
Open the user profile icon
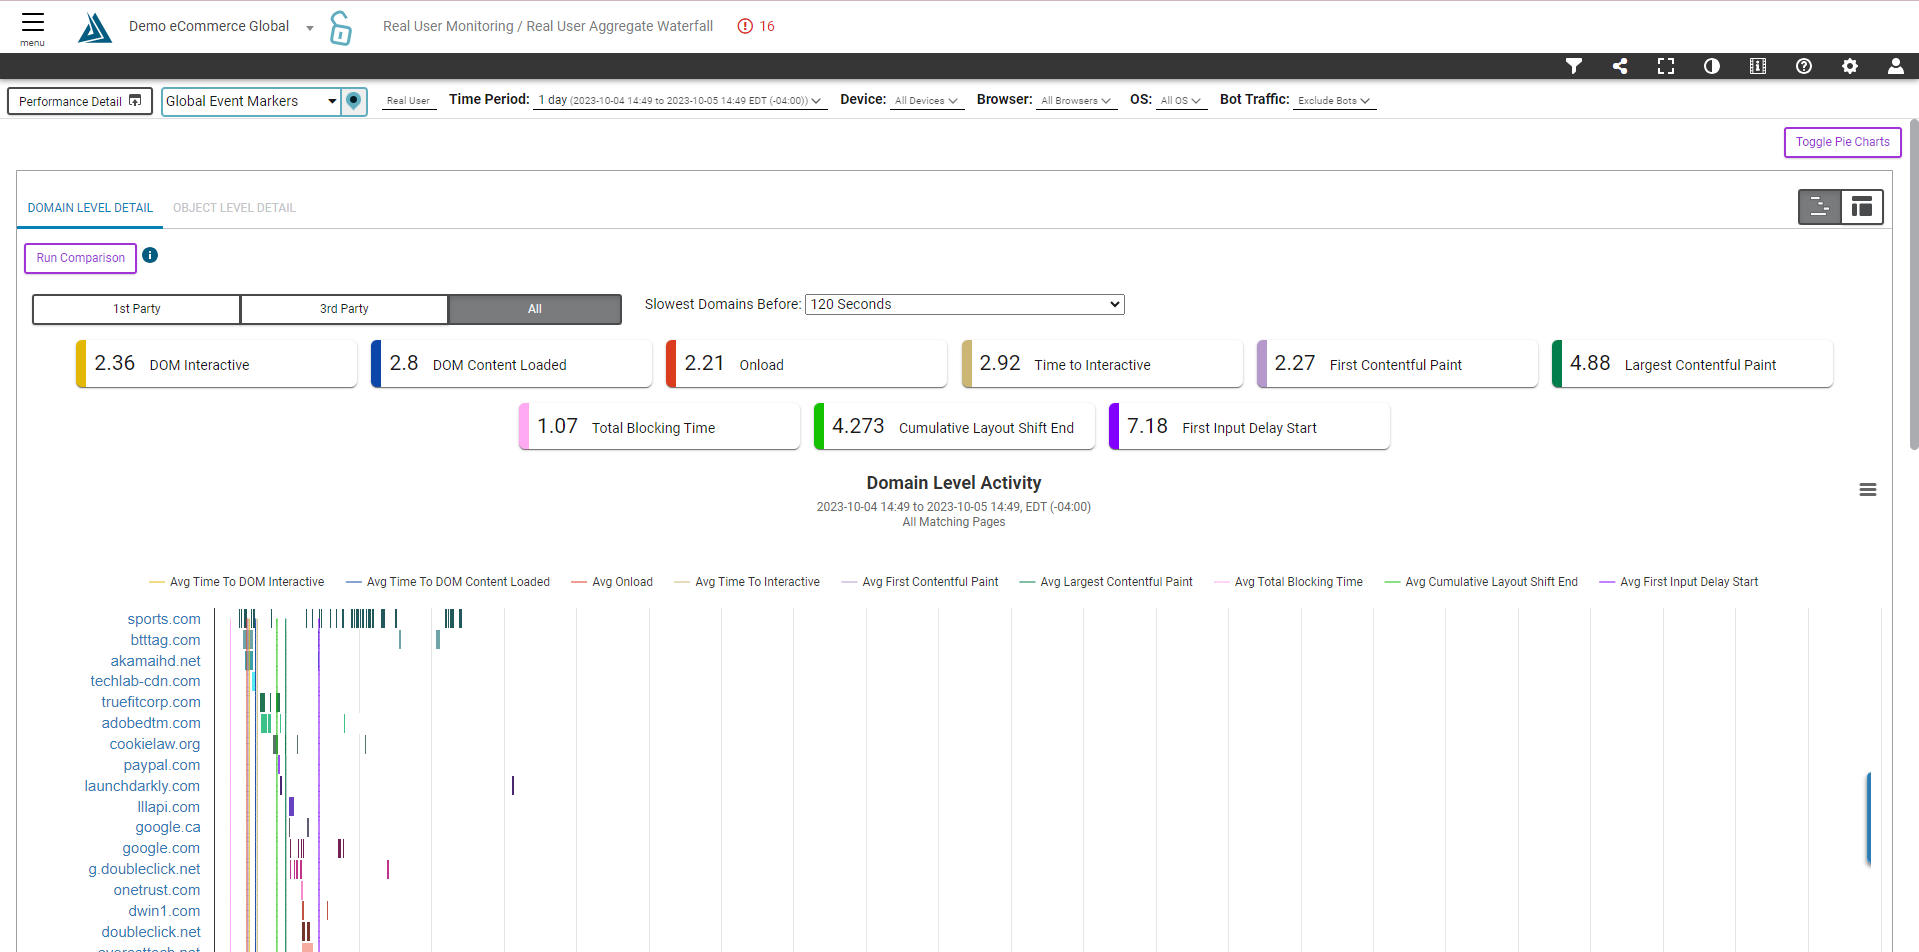point(1895,66)
